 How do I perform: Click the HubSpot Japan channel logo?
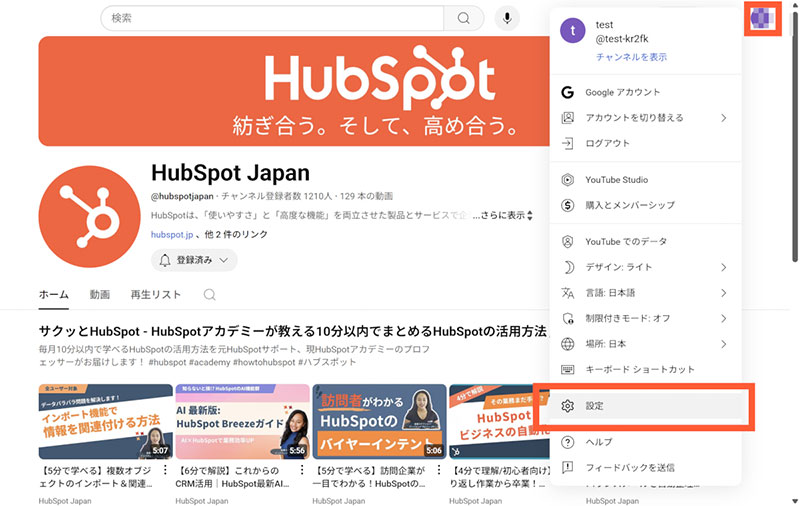(x=89, y=216)
